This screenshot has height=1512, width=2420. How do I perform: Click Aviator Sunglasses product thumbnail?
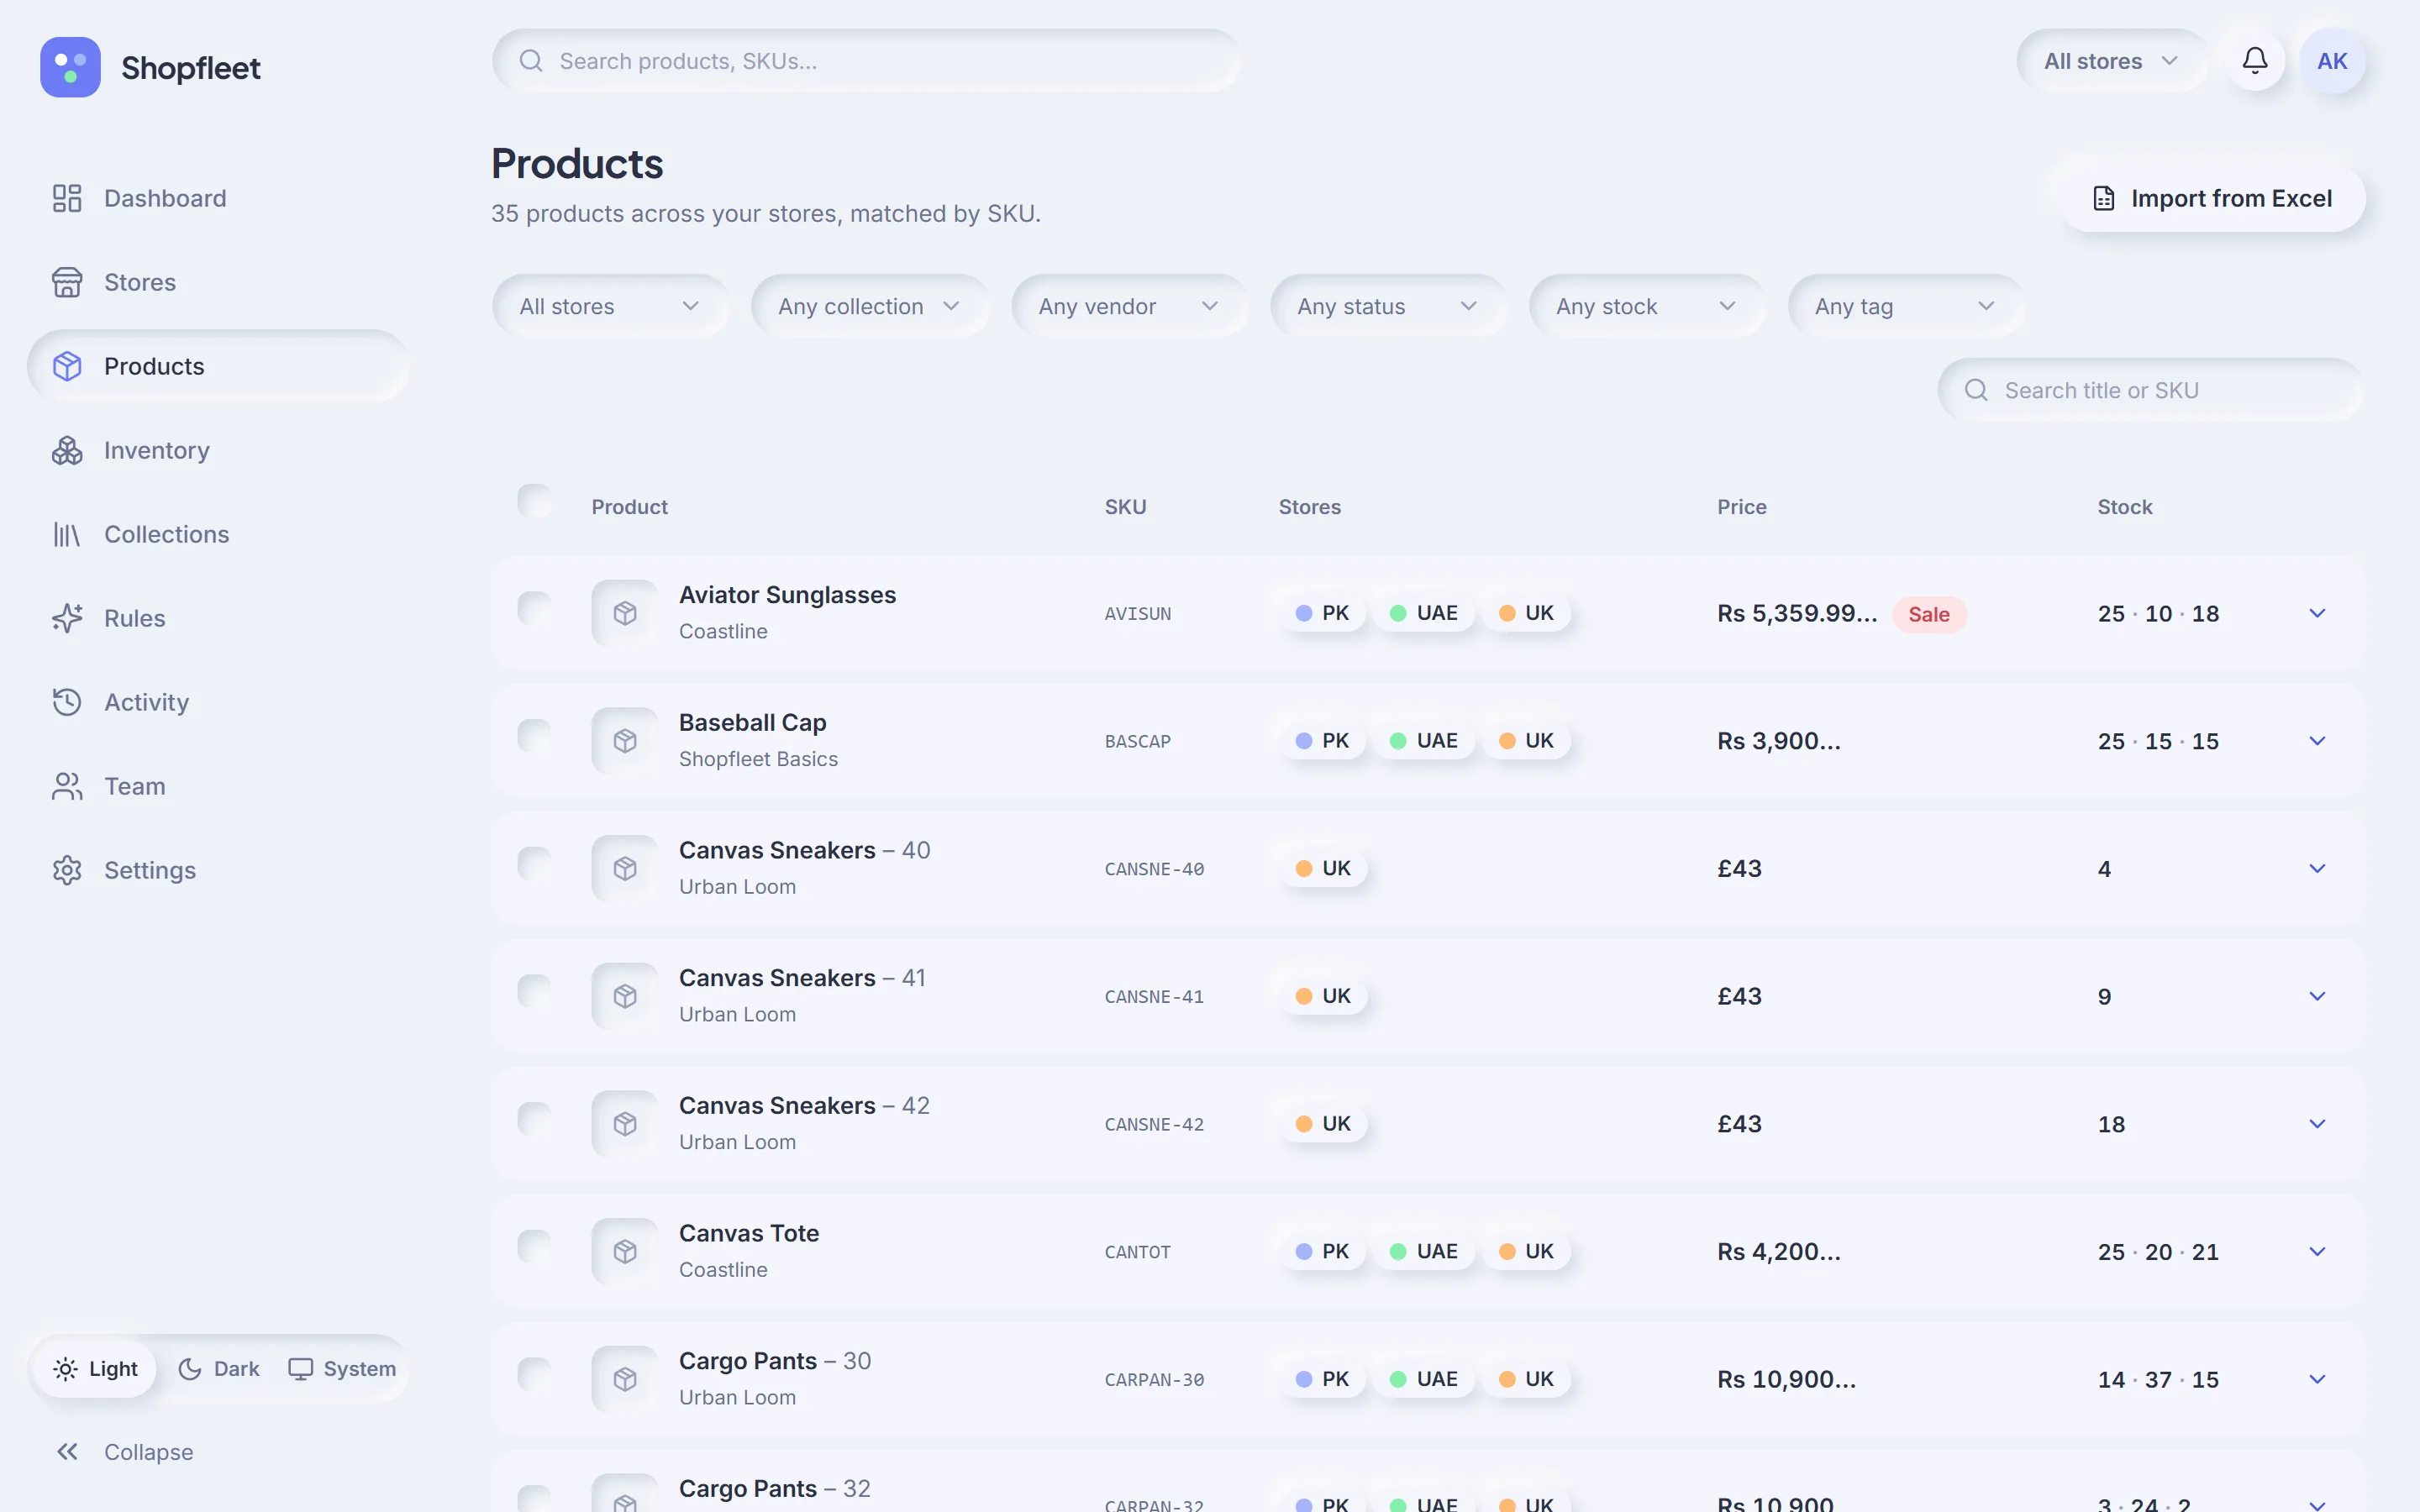625,613
